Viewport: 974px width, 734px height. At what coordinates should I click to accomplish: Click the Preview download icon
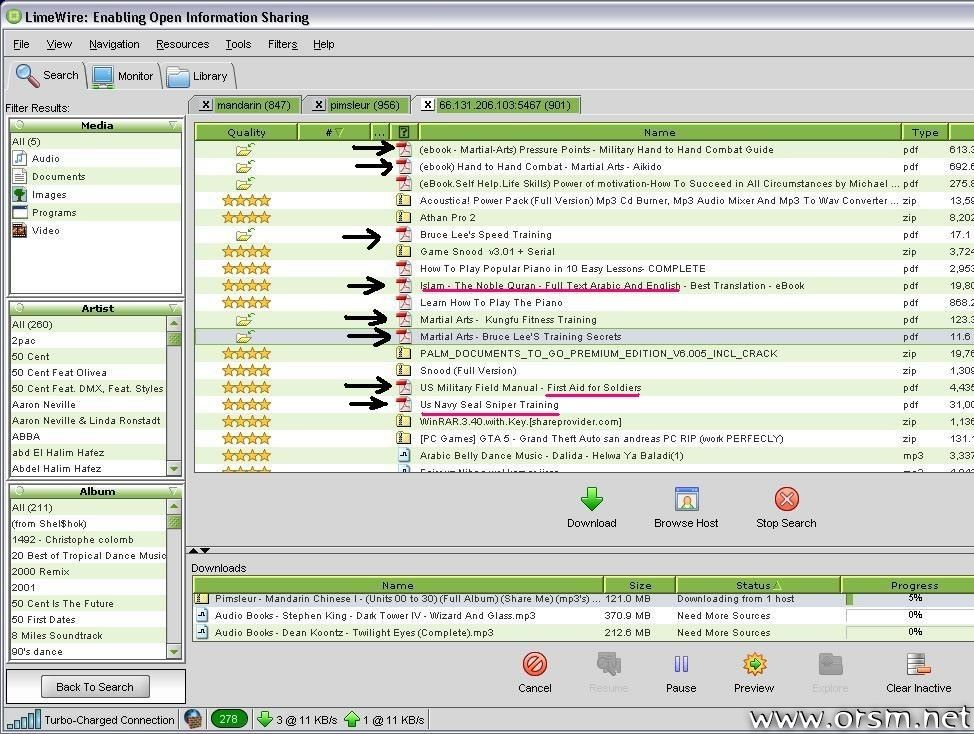point(754,664)
